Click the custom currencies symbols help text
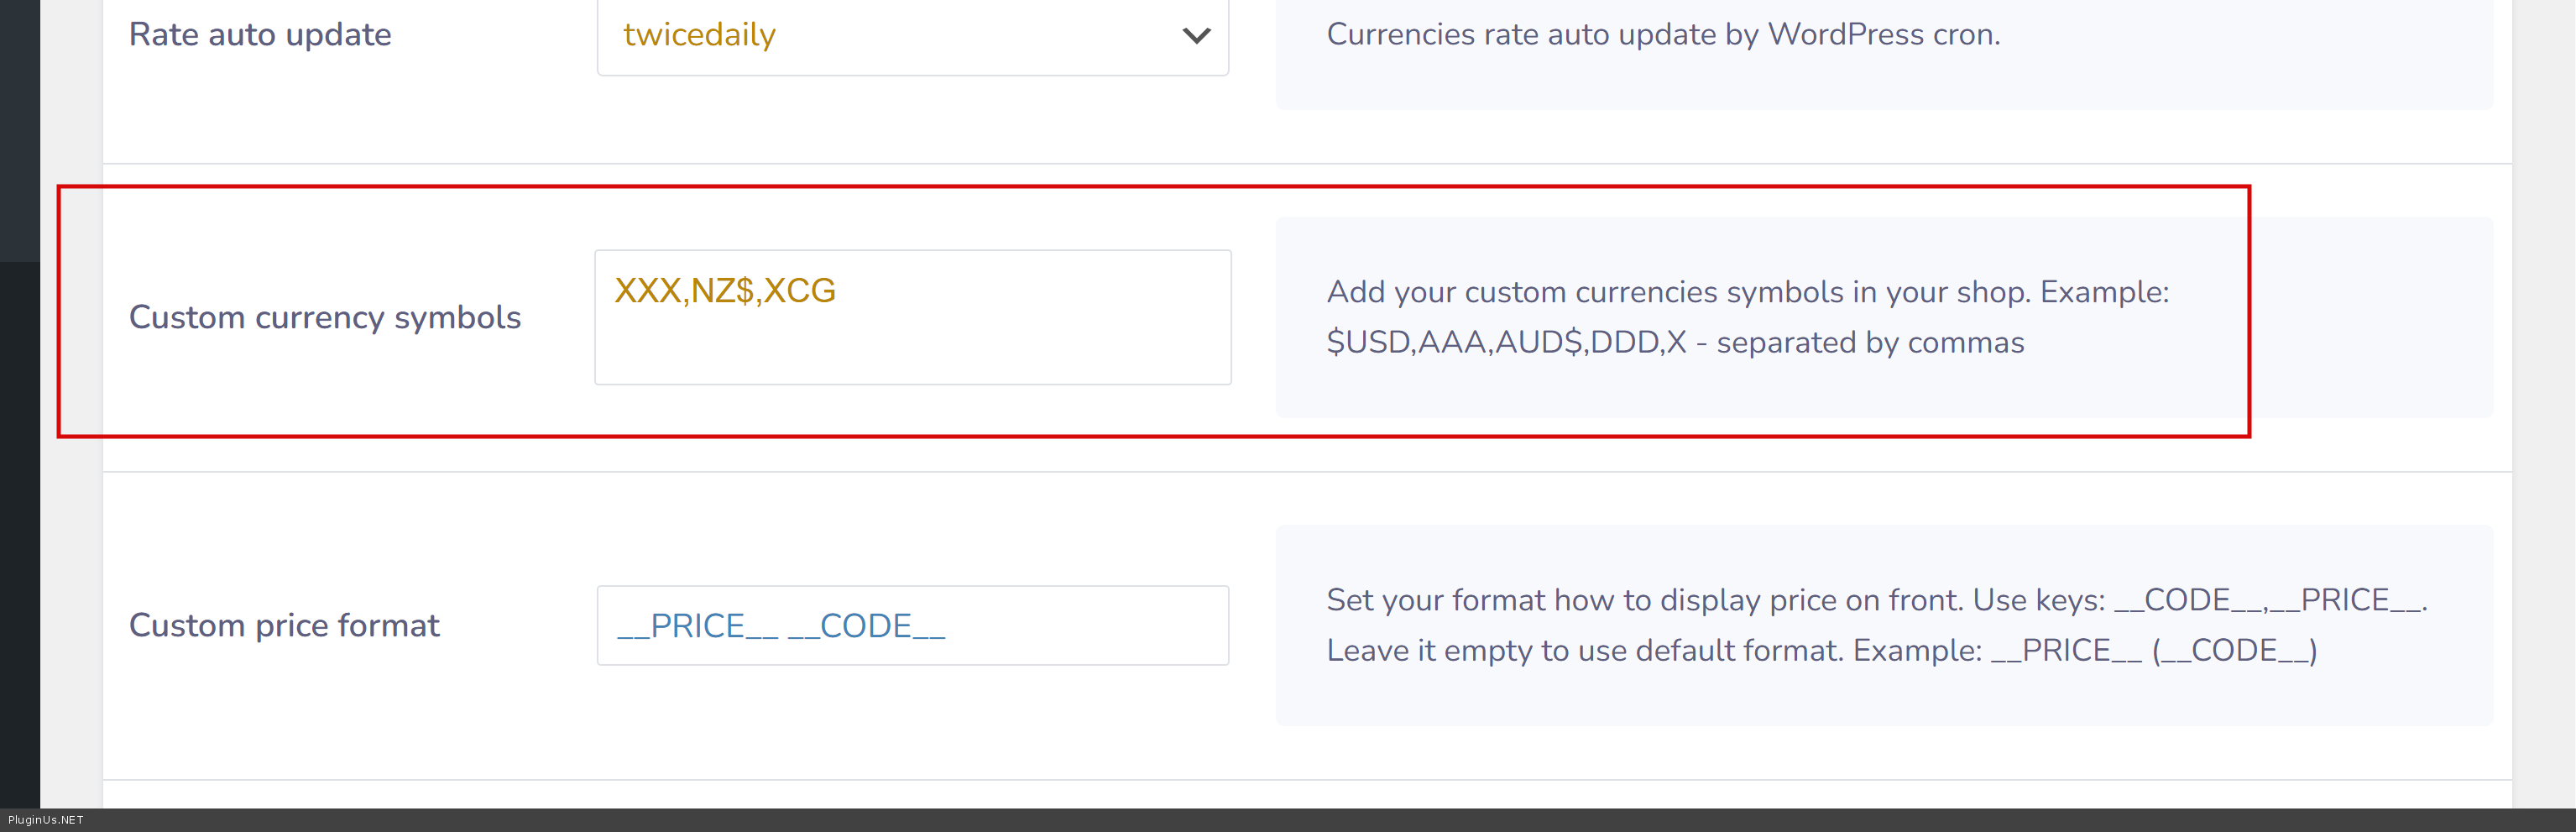Viewport: 2576px width, 832px height. (x=1746, y=292)
